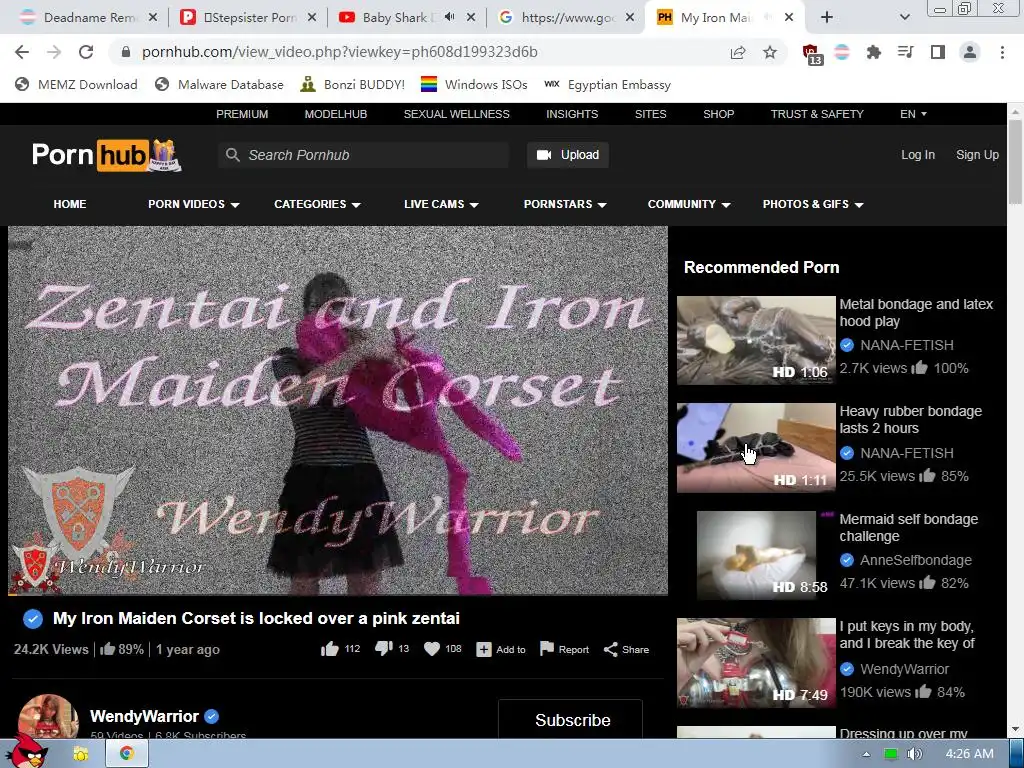Show hidden system tray icons arrow
The image size is (1024, 768).
867,754
